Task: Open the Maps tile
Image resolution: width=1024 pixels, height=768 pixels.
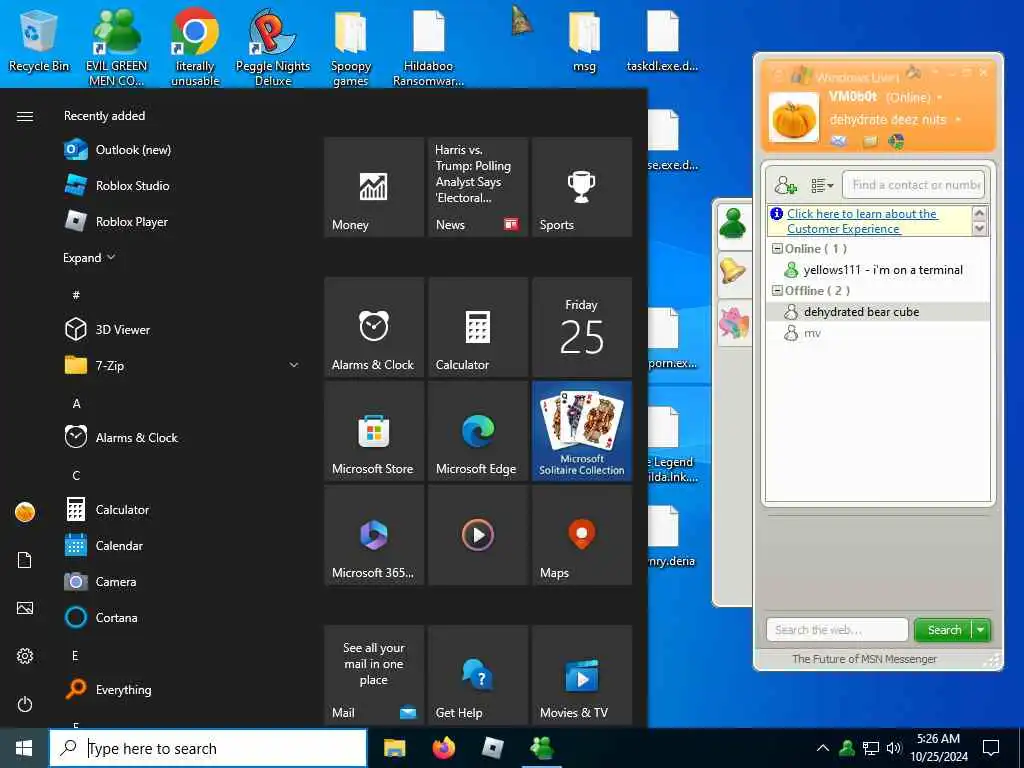Action: tap(582, 535)
